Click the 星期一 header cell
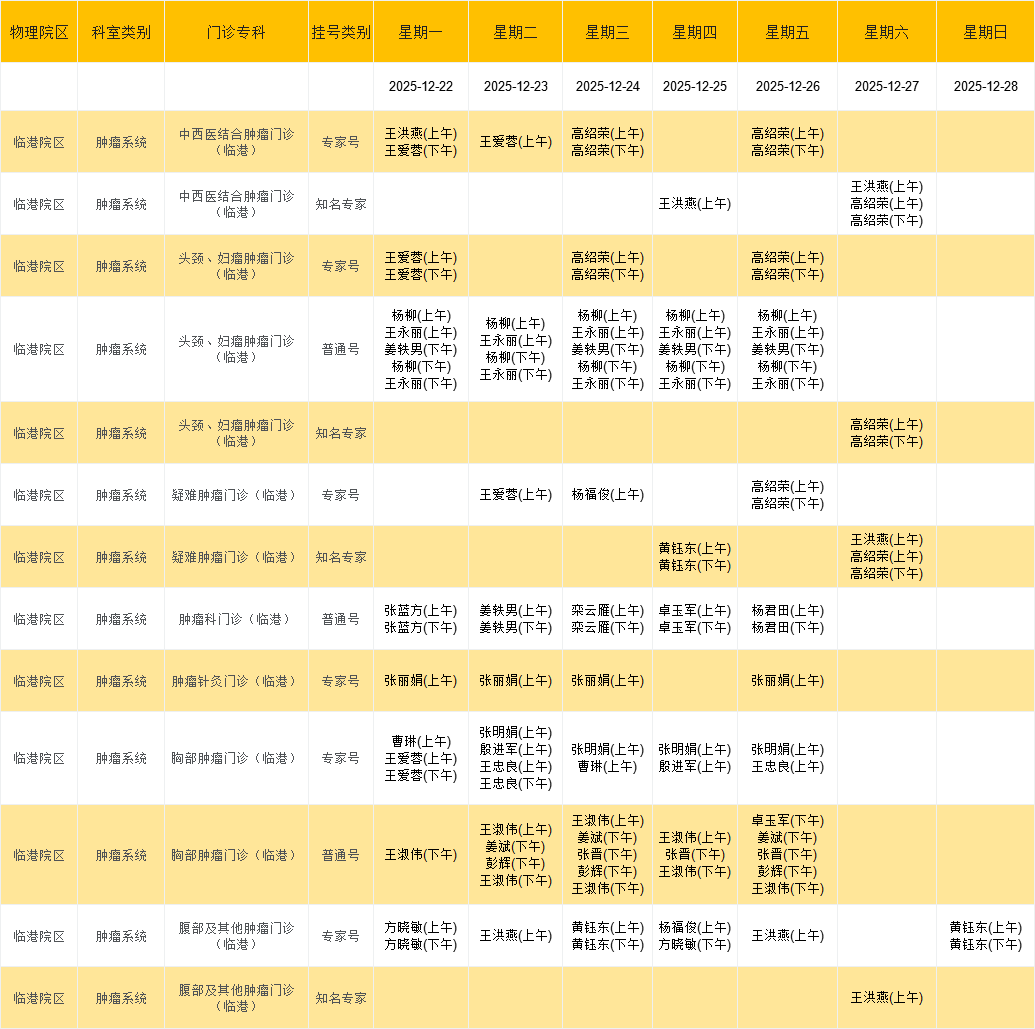Image resolution: width=1035 pixels, height=1029 pixels. pos(420,32)
